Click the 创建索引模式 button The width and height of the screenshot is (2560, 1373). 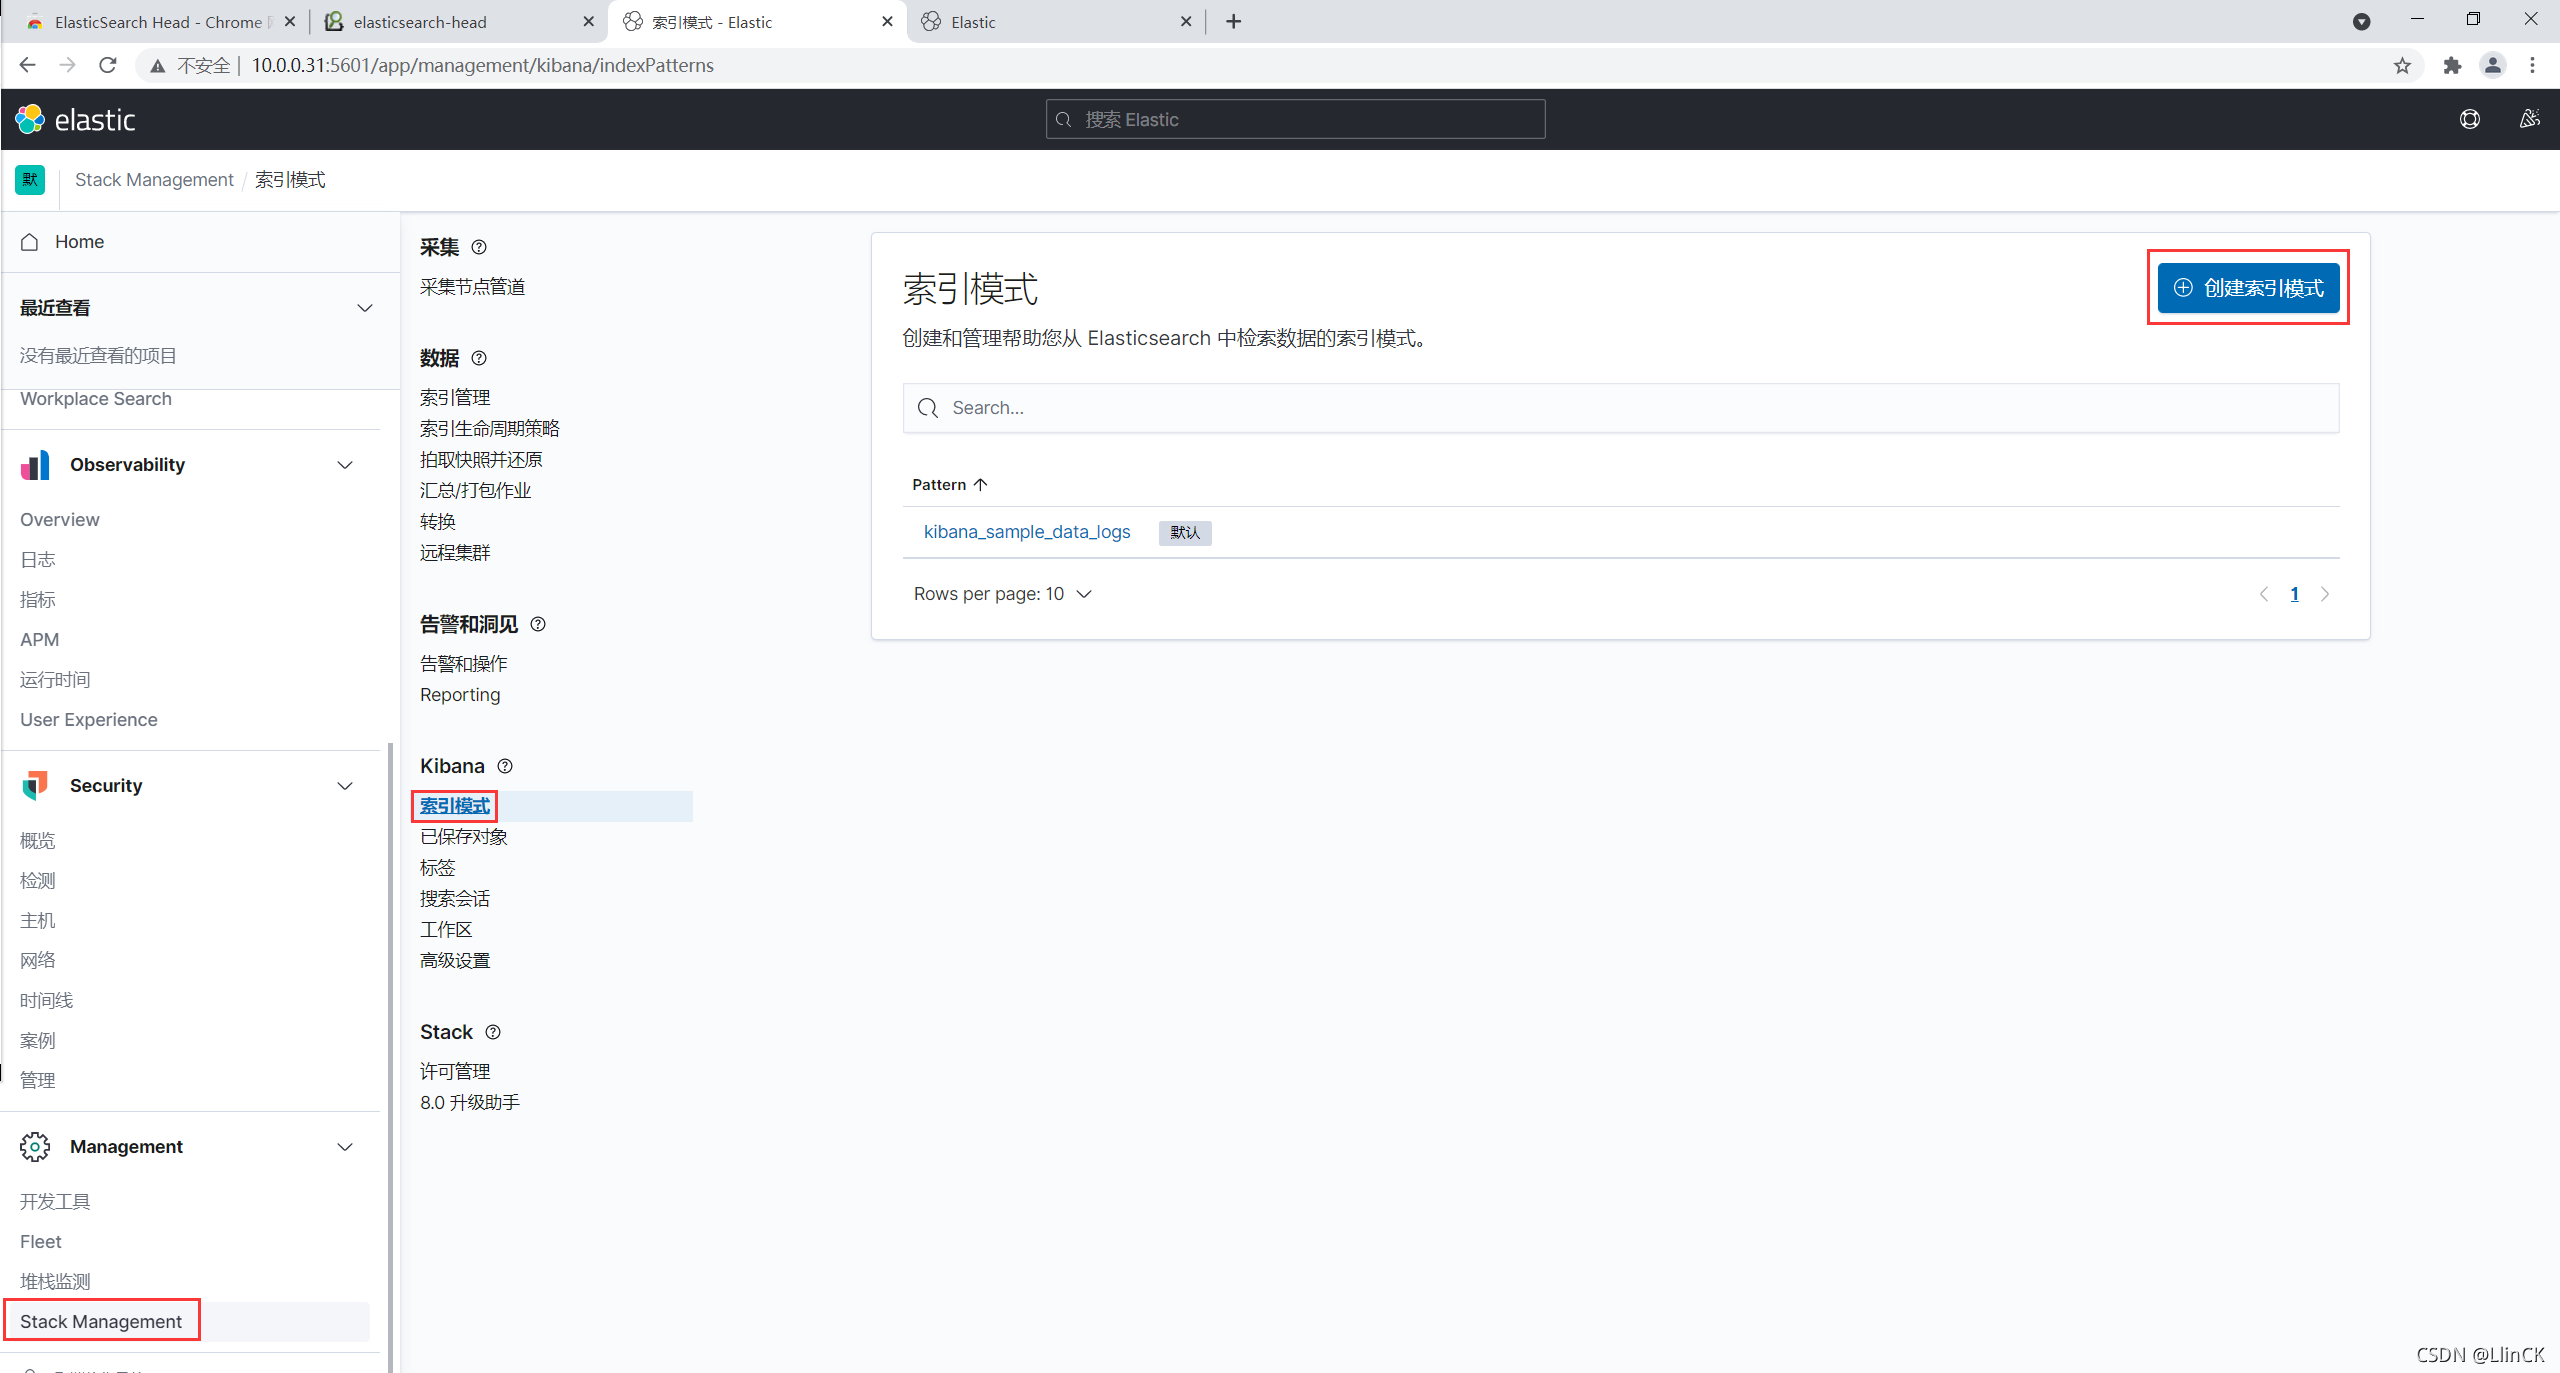click(2248, 288)
